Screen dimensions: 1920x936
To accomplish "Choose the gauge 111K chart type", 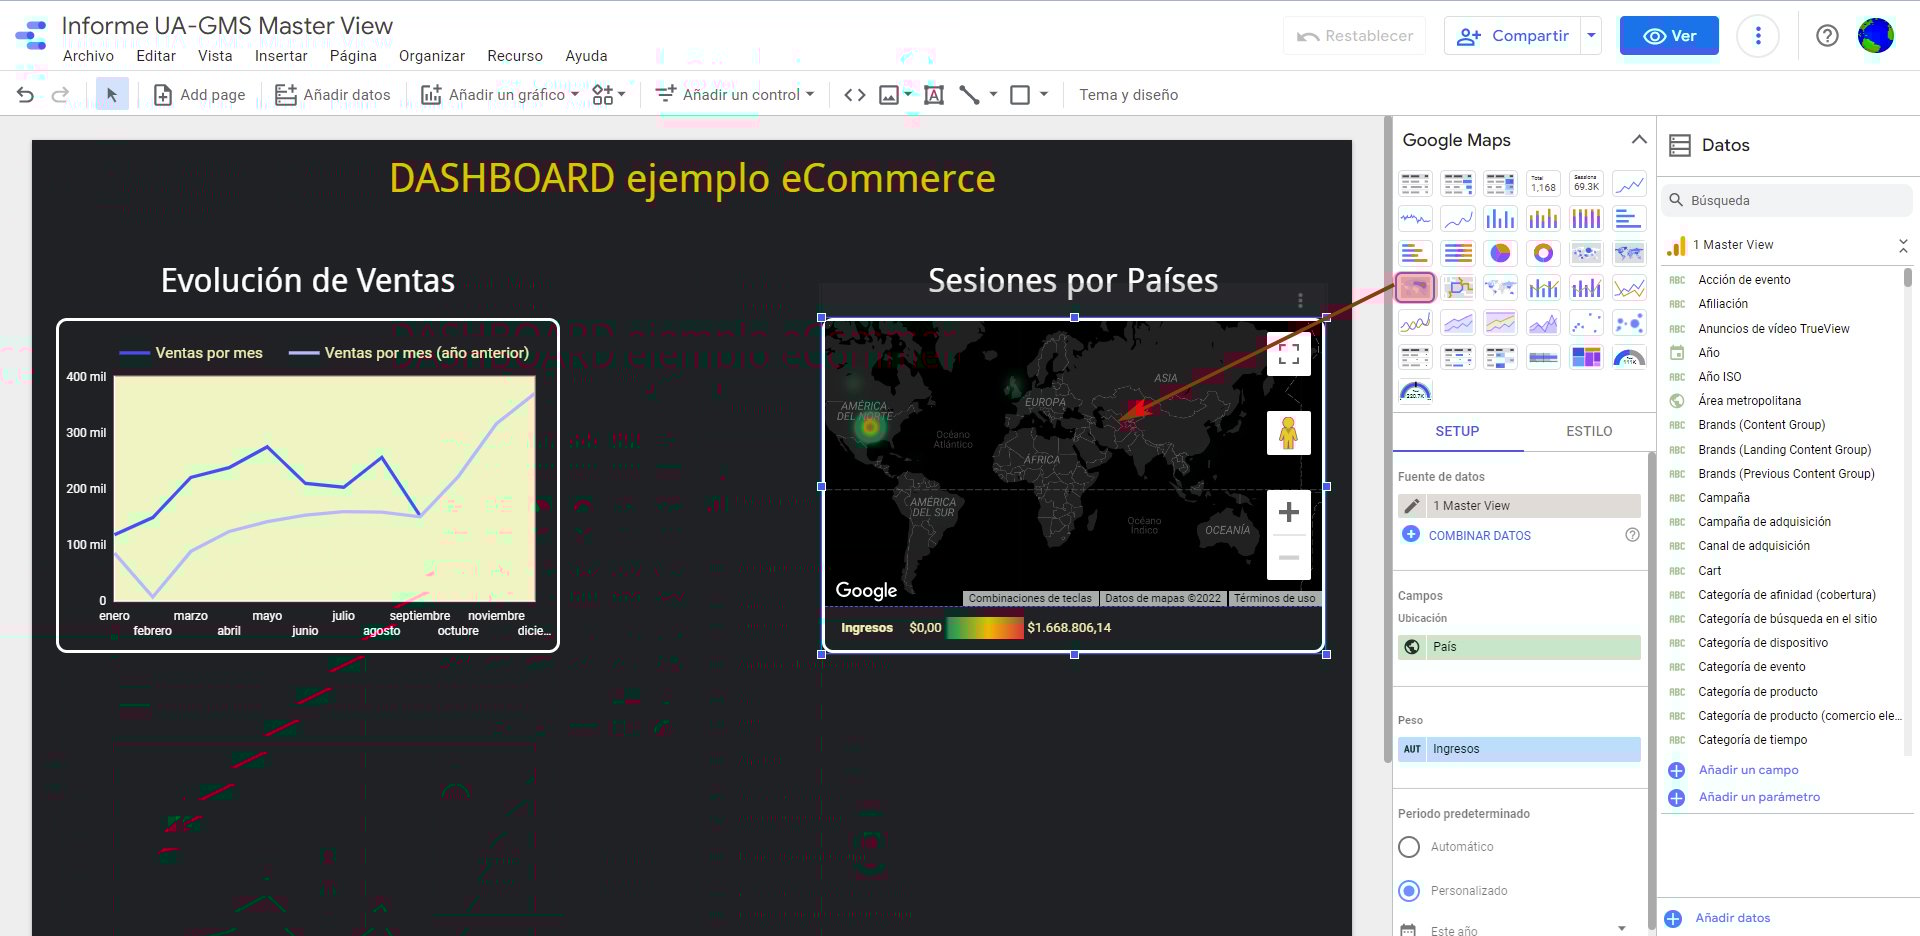I will (1629, 357).
